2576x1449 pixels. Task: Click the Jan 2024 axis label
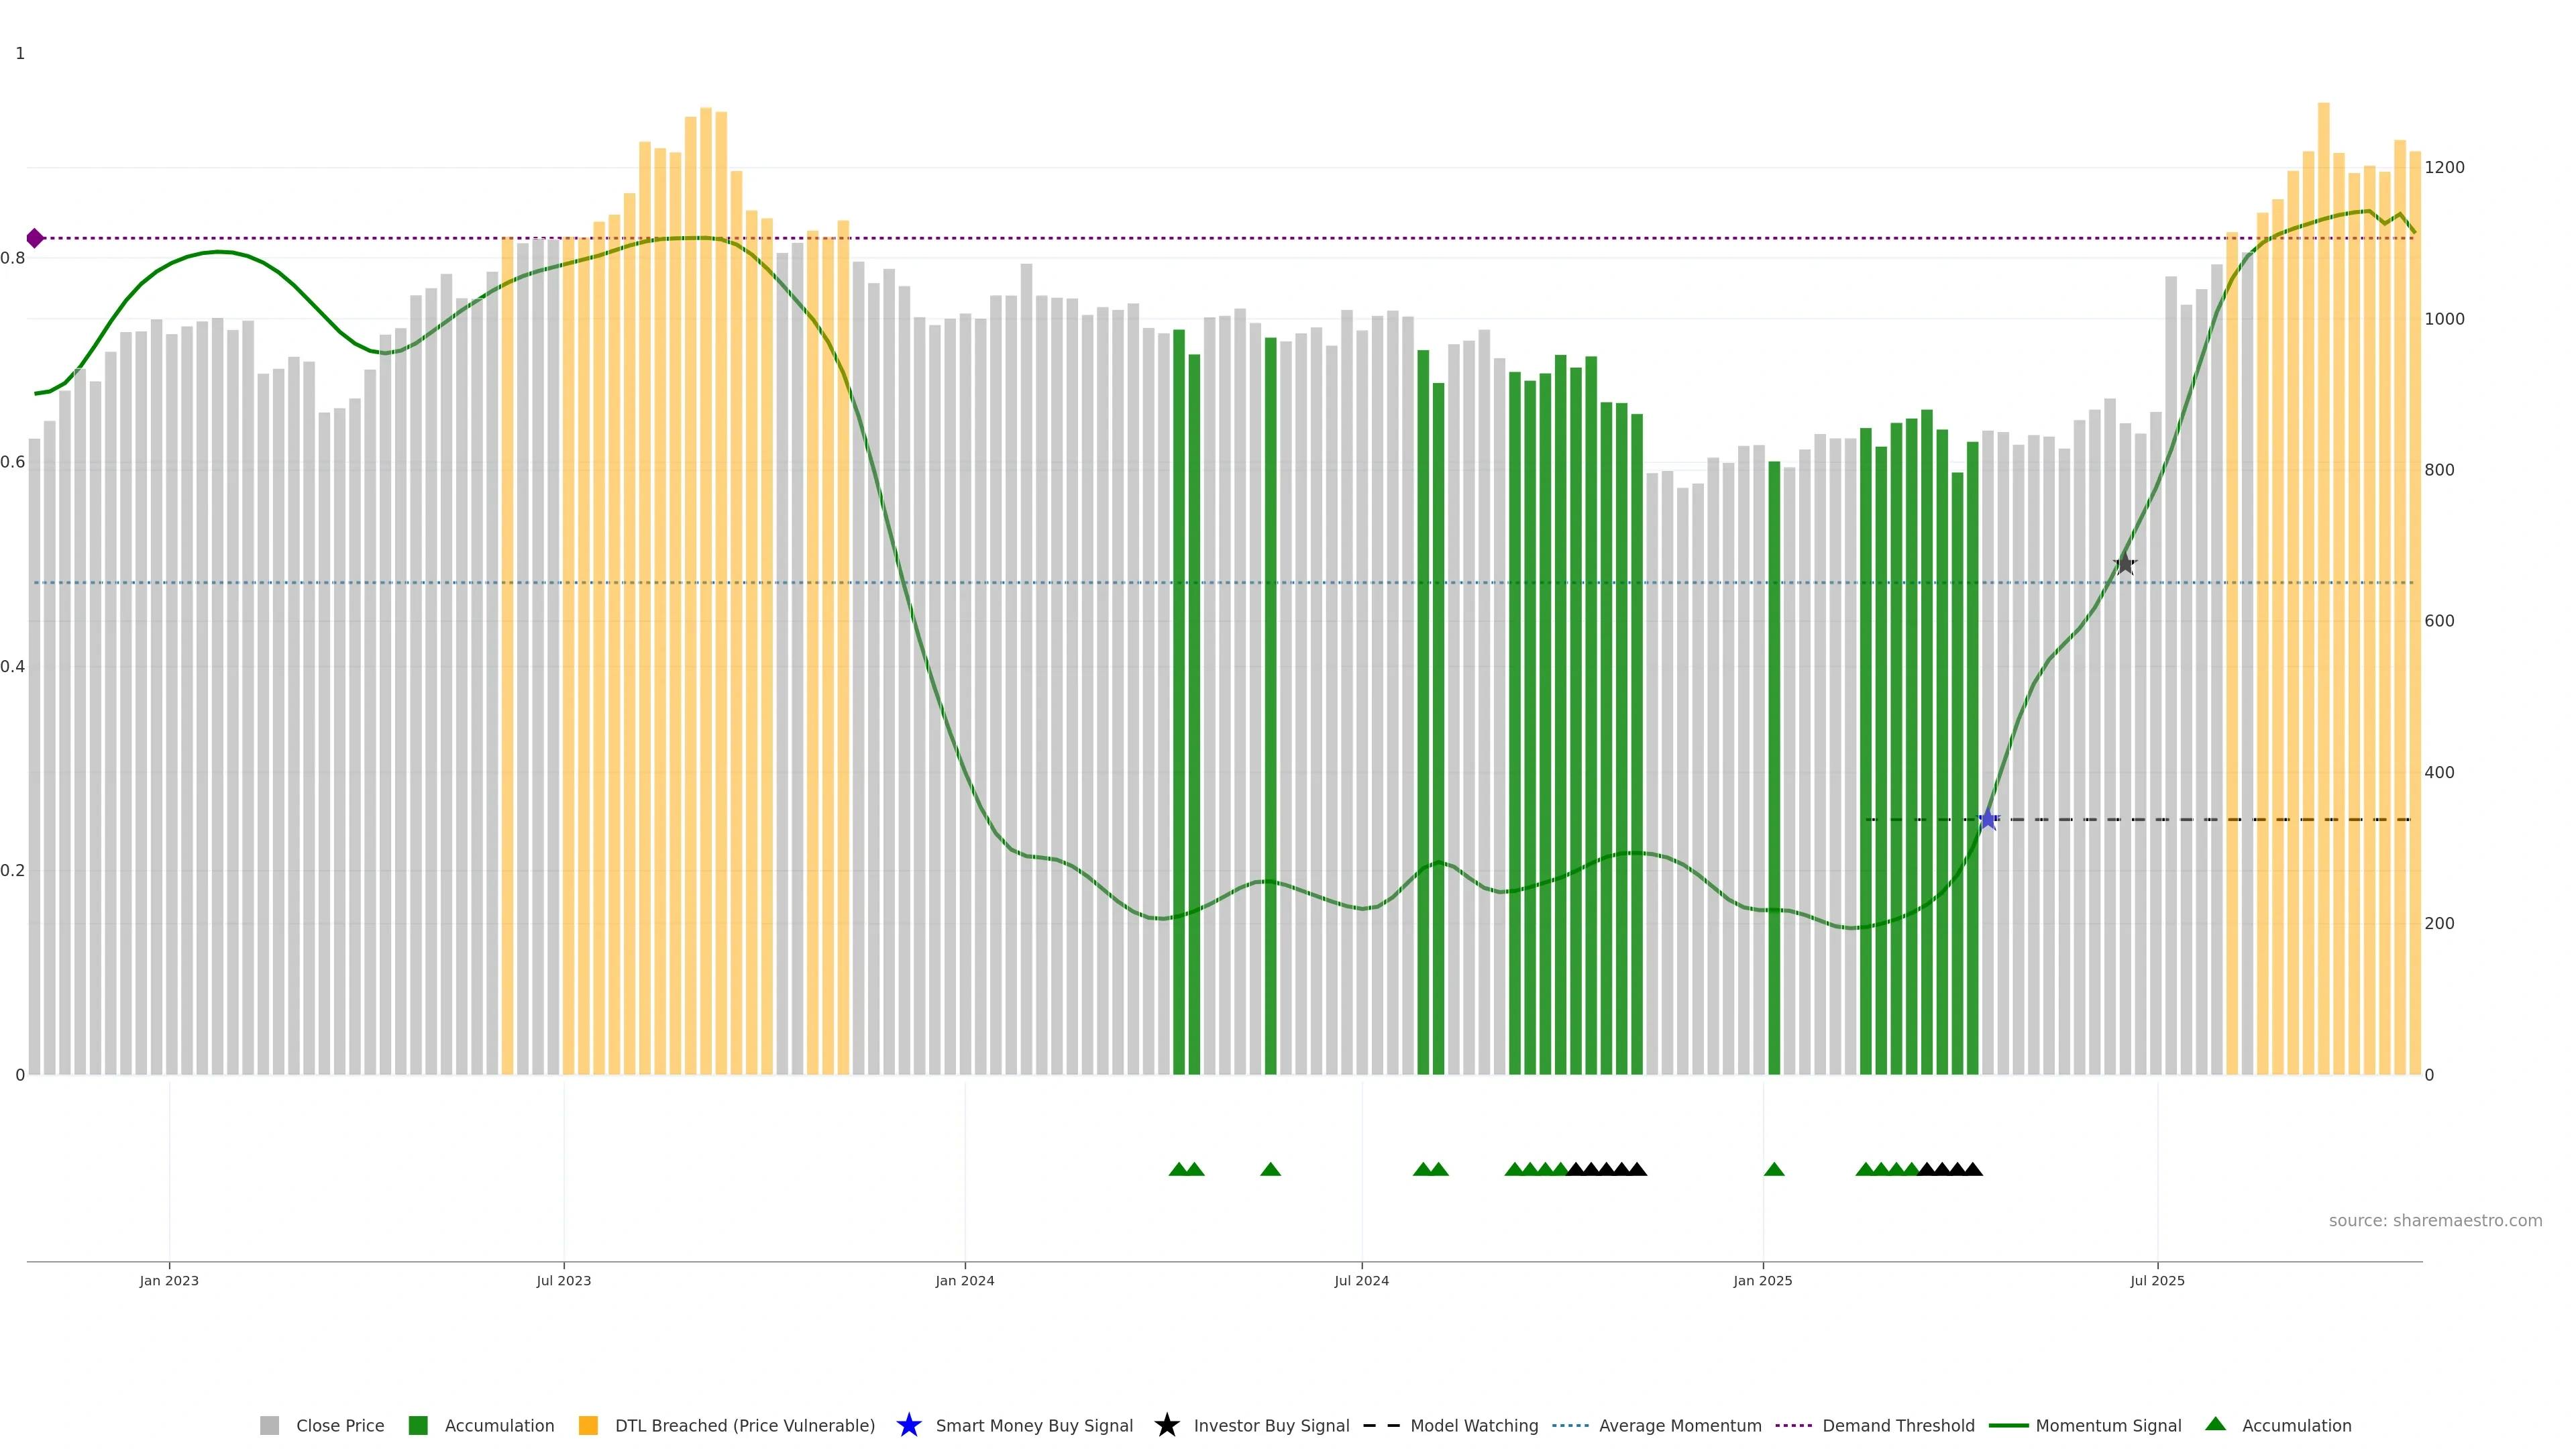pos(964,1280)
